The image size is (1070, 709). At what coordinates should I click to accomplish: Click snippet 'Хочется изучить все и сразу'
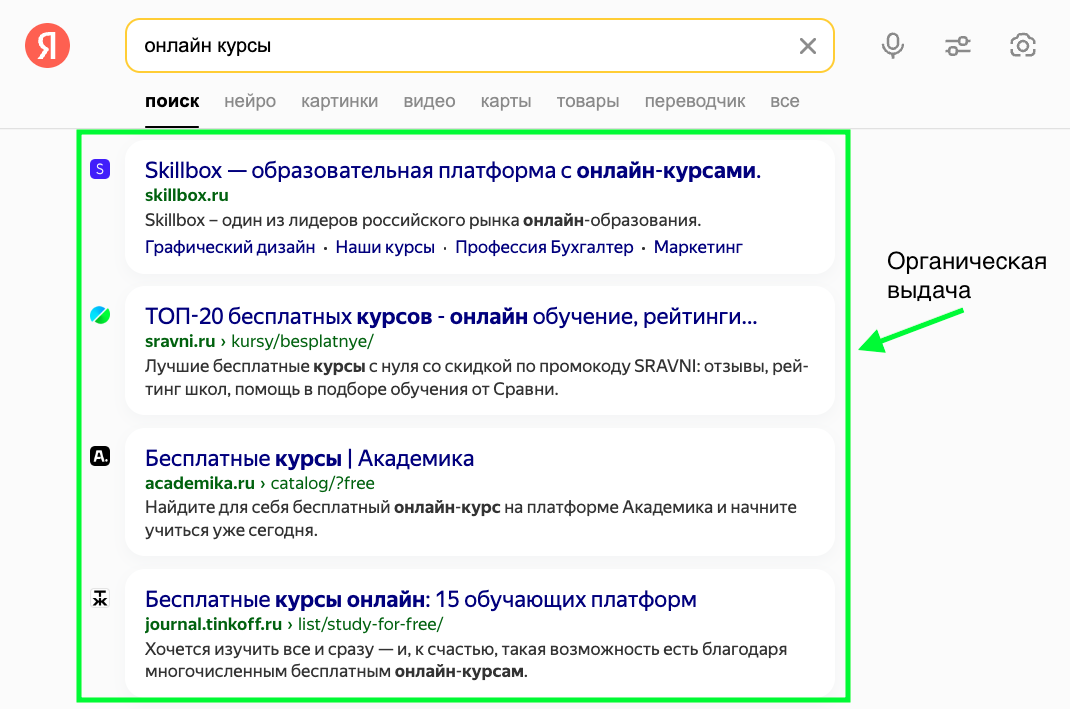(x=466, y=660)
